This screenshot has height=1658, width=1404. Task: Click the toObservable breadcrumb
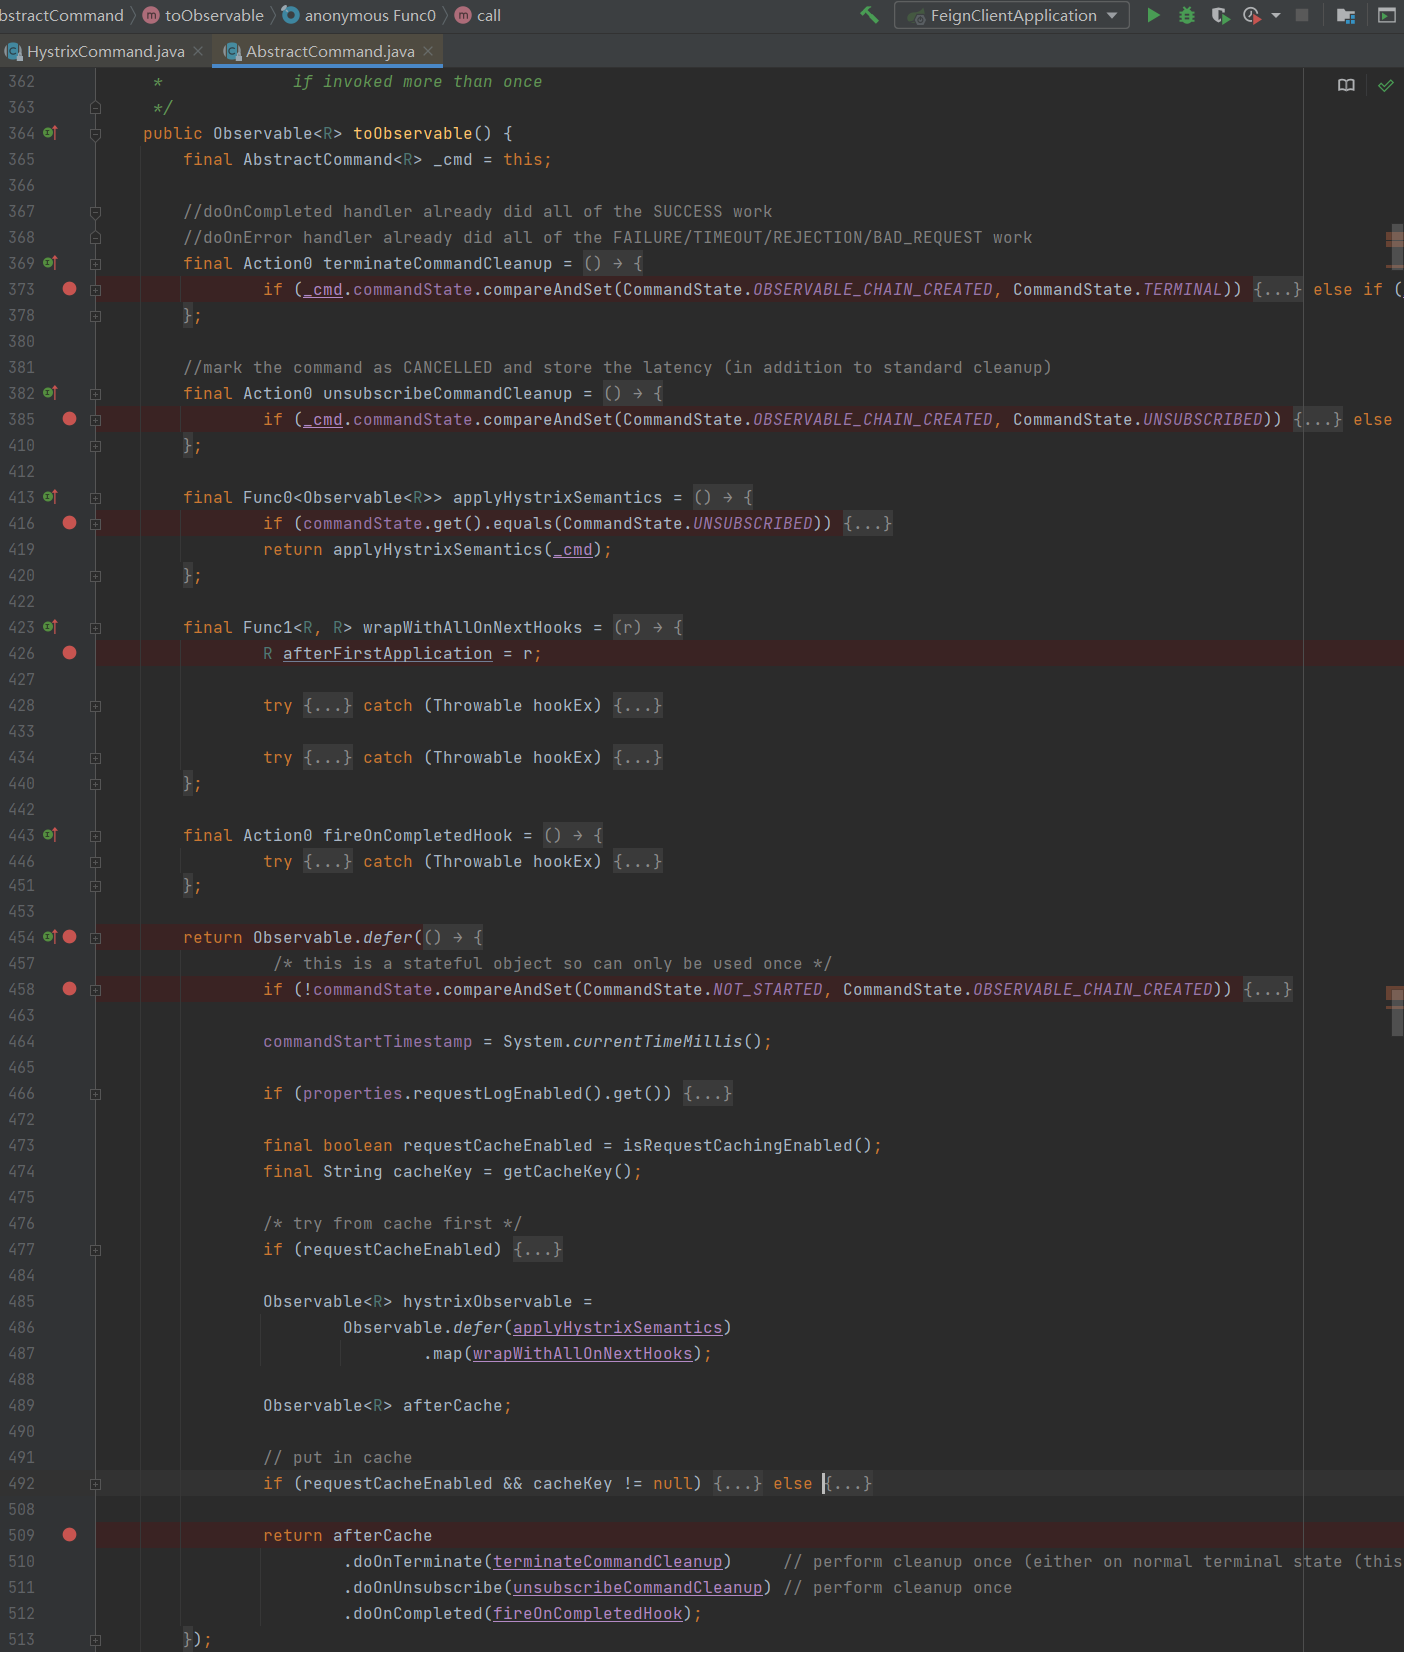[204, 15]
